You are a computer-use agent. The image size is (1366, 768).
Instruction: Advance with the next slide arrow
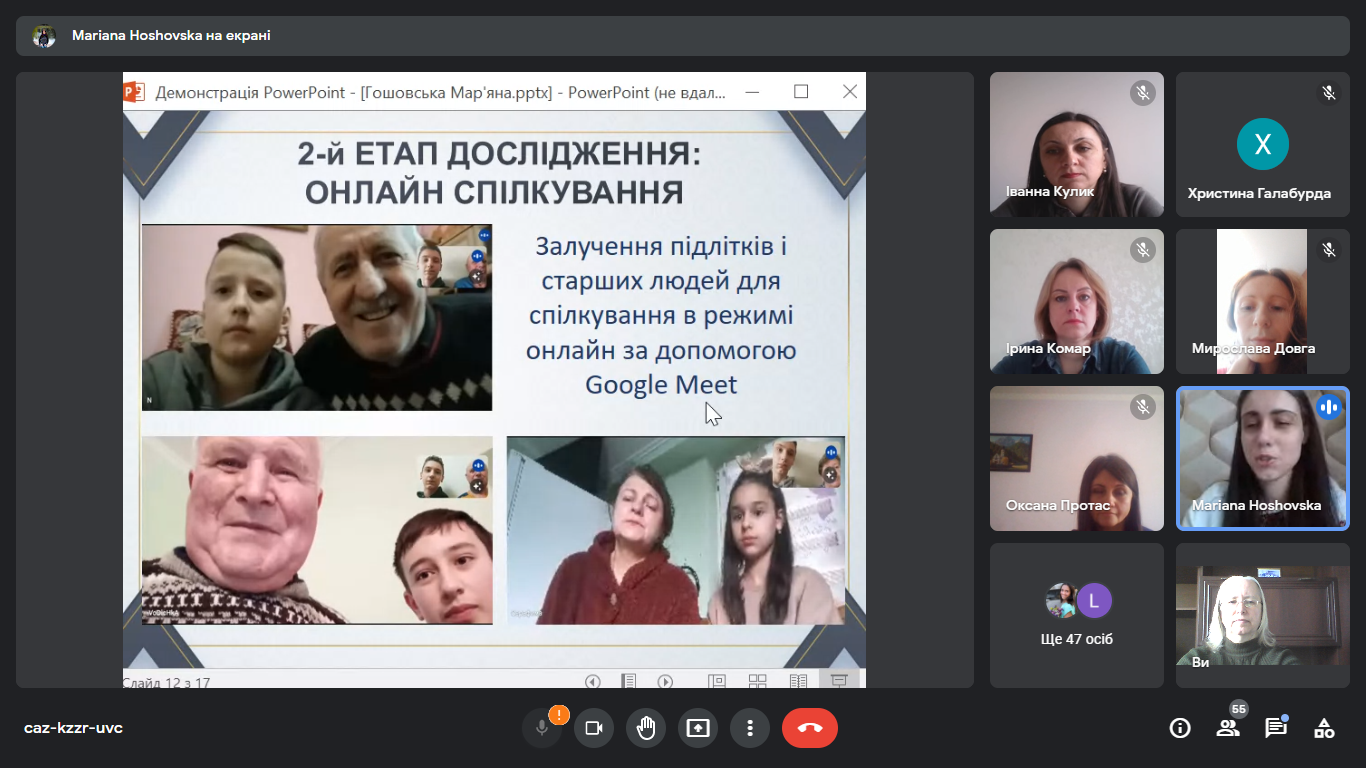coord(665,682)
